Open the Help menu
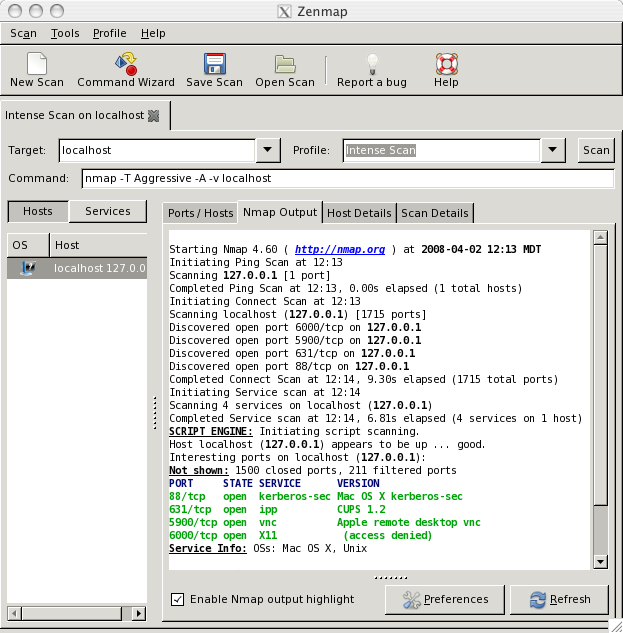This screenshot has width=623, height=633. tap(153, 33)
